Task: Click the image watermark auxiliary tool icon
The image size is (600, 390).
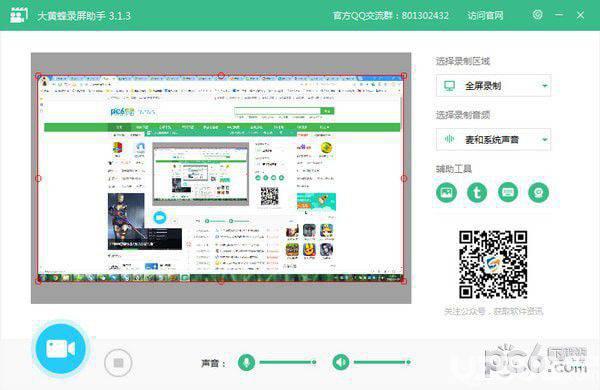Action: (x=446, y=192)
